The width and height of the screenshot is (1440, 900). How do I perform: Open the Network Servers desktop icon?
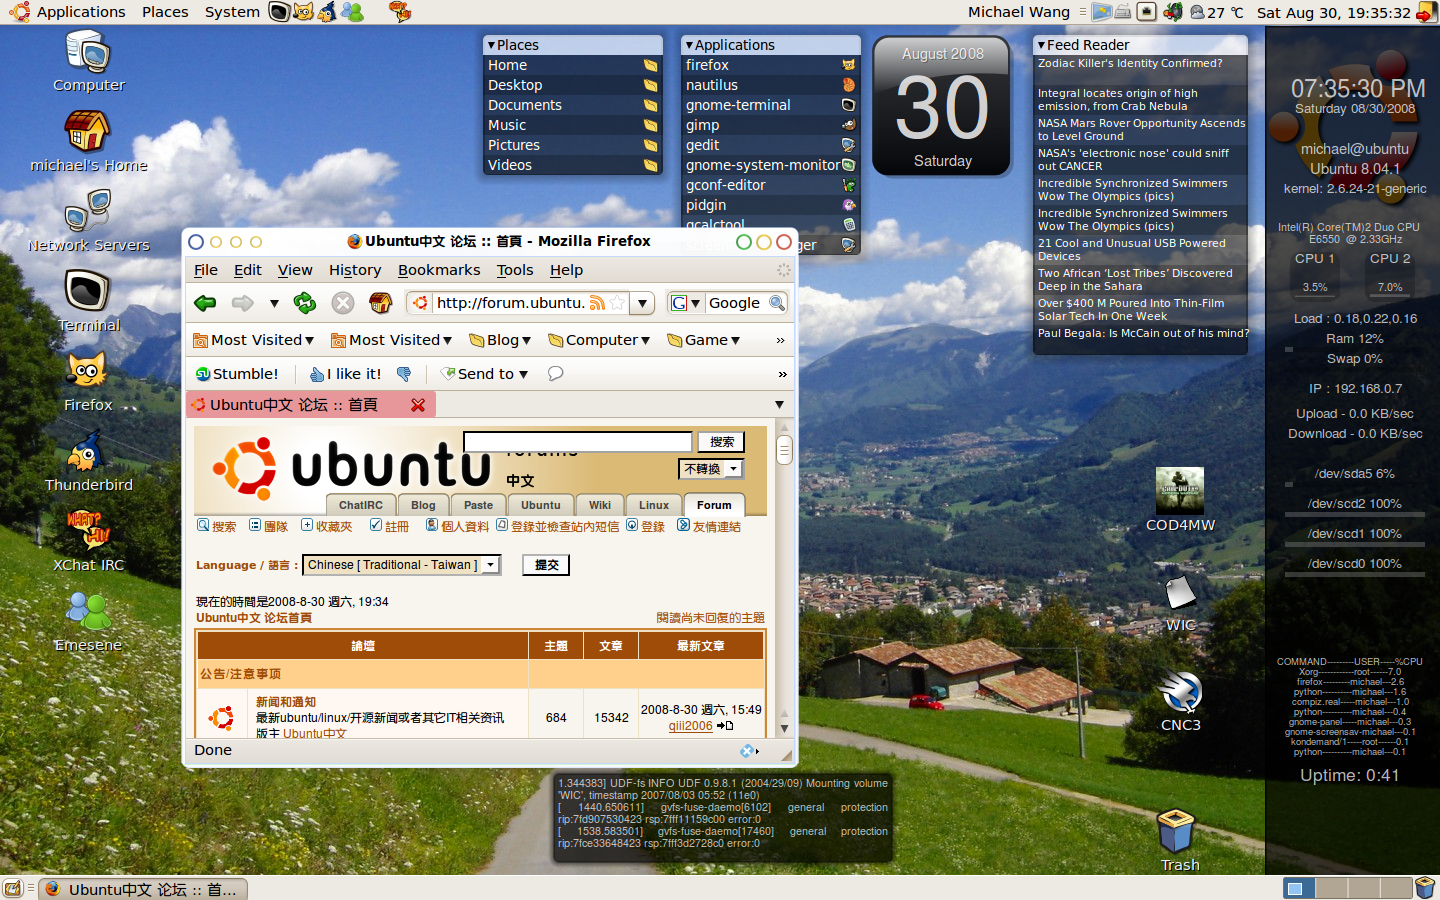(x=88, y=222)
